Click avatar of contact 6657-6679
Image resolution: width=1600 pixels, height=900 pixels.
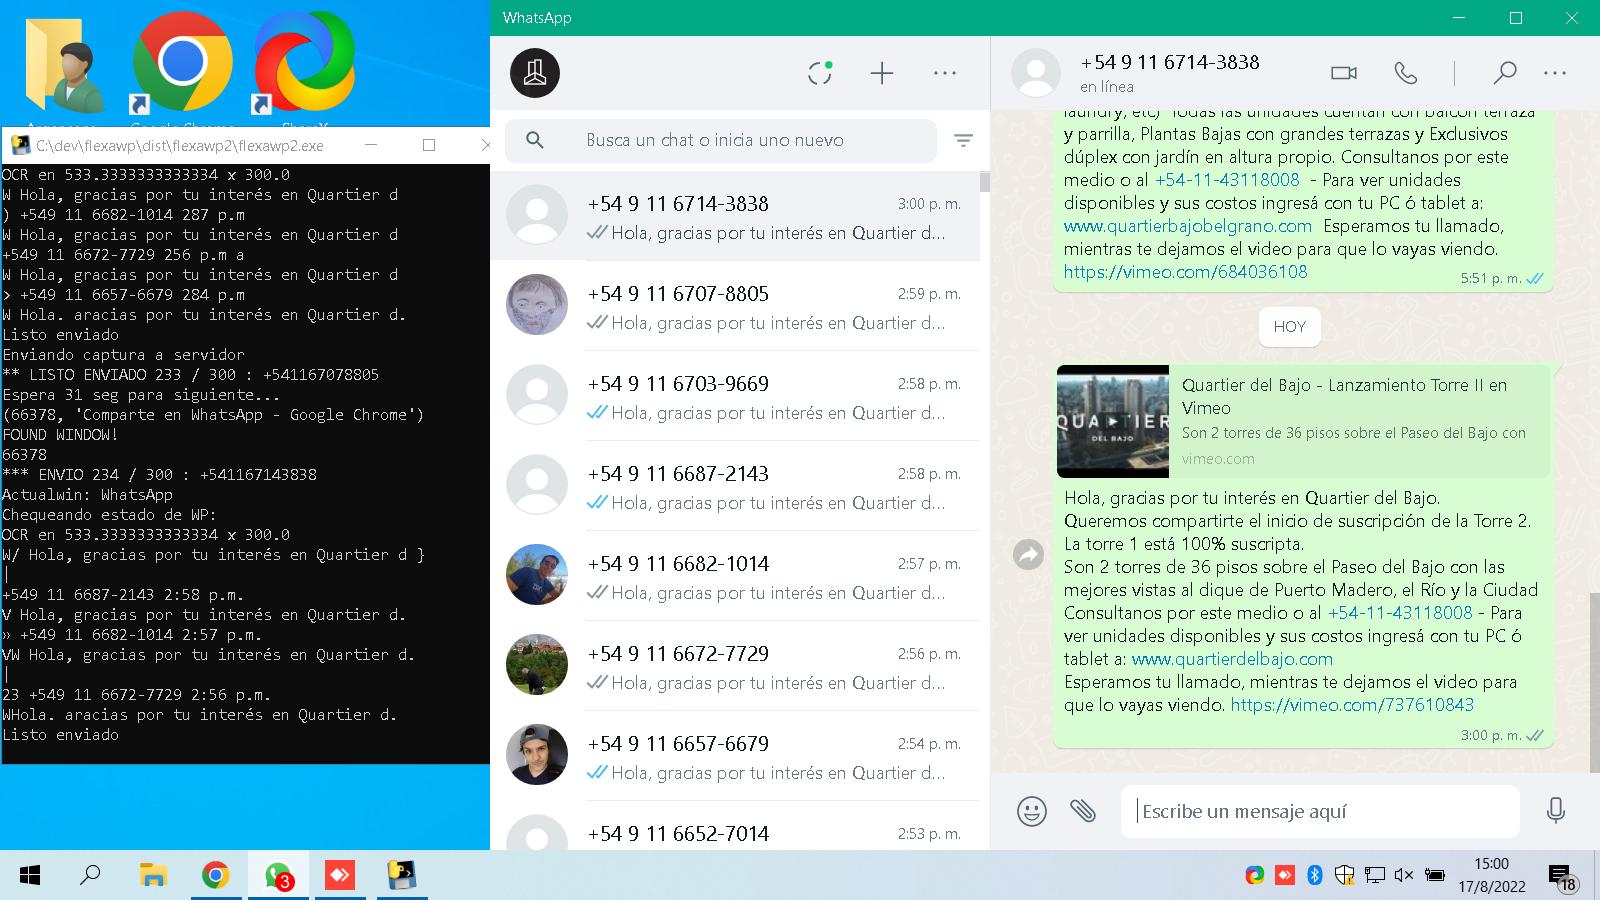537,754
